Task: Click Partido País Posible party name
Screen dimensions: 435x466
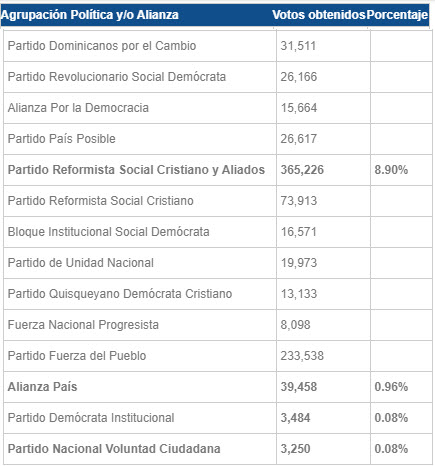Action: tap(61, 139)
